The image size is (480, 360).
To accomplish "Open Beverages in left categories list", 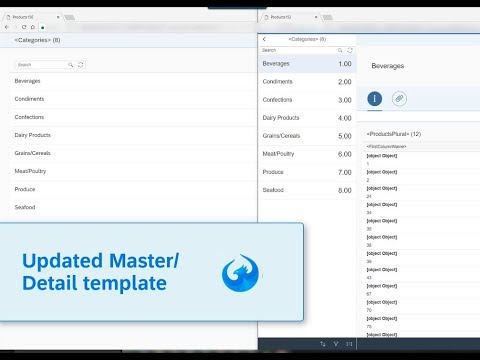I will tap(133, 81).
